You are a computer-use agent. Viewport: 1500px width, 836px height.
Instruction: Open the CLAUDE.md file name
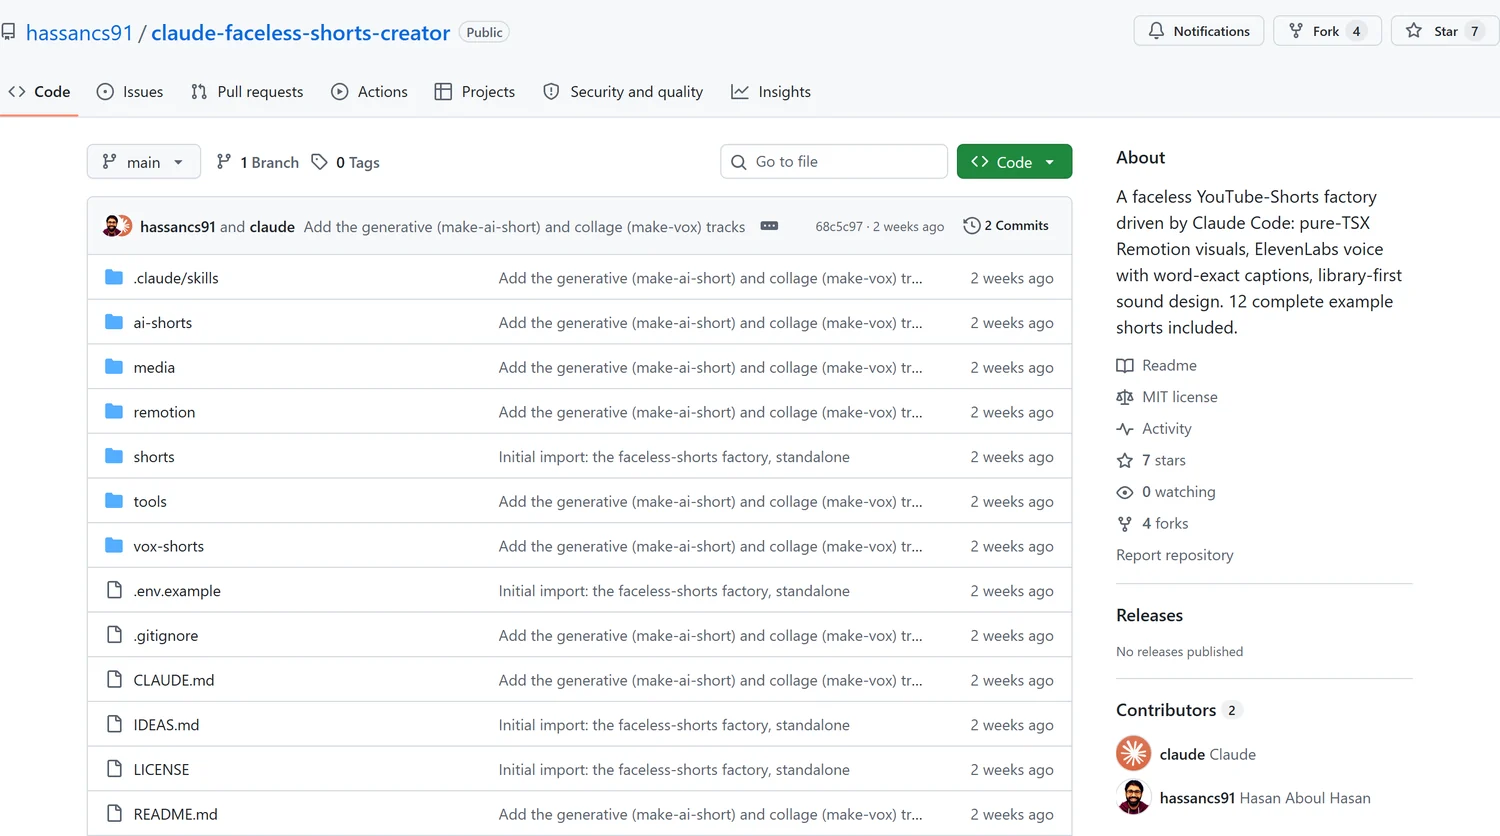(x=174, y=680)
